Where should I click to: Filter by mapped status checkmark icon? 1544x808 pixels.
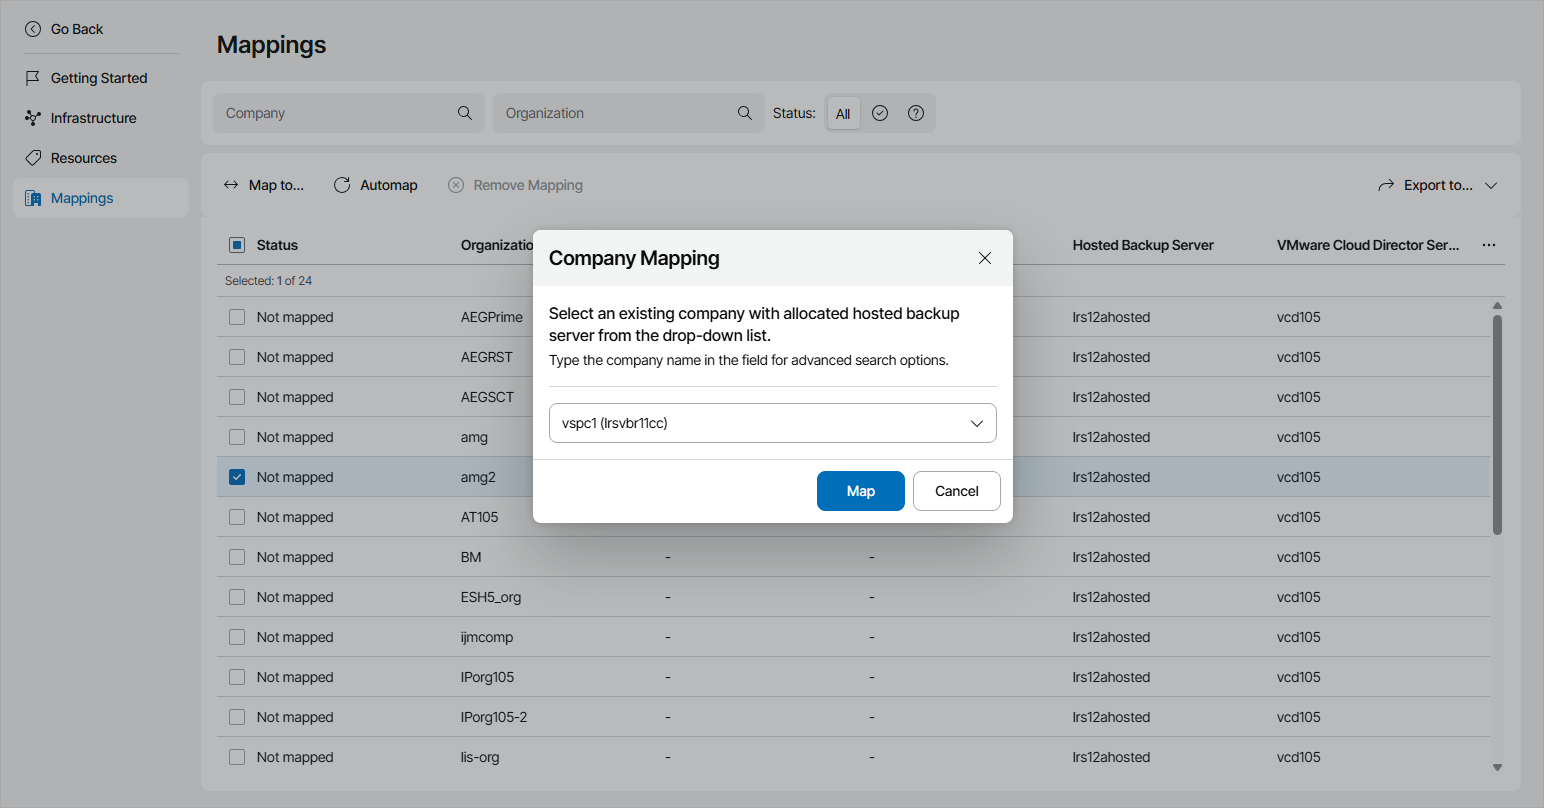[880, 113]
